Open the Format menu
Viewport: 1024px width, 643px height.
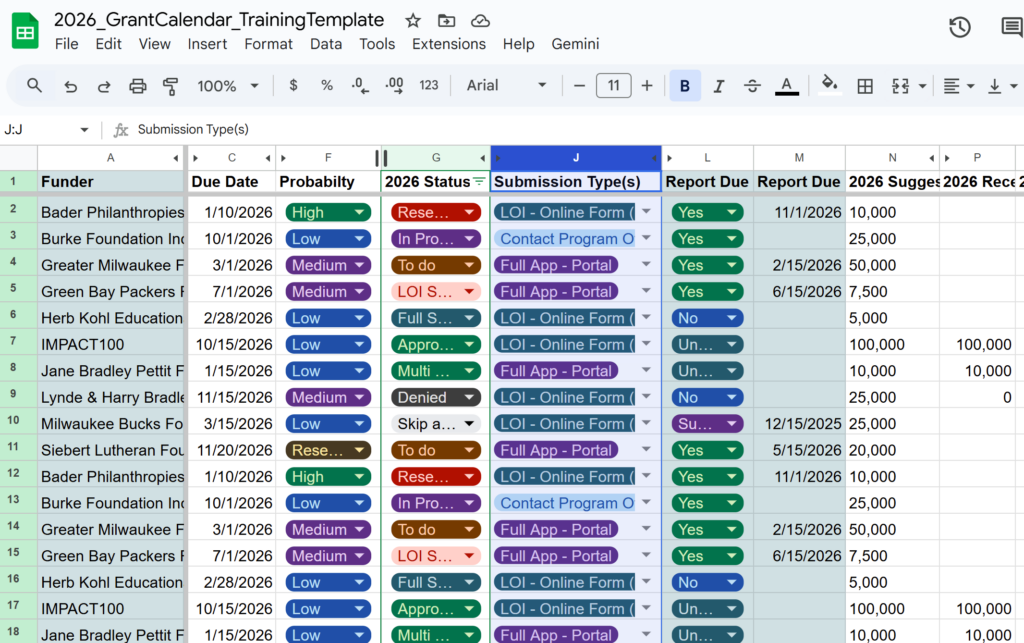[268, 44]
